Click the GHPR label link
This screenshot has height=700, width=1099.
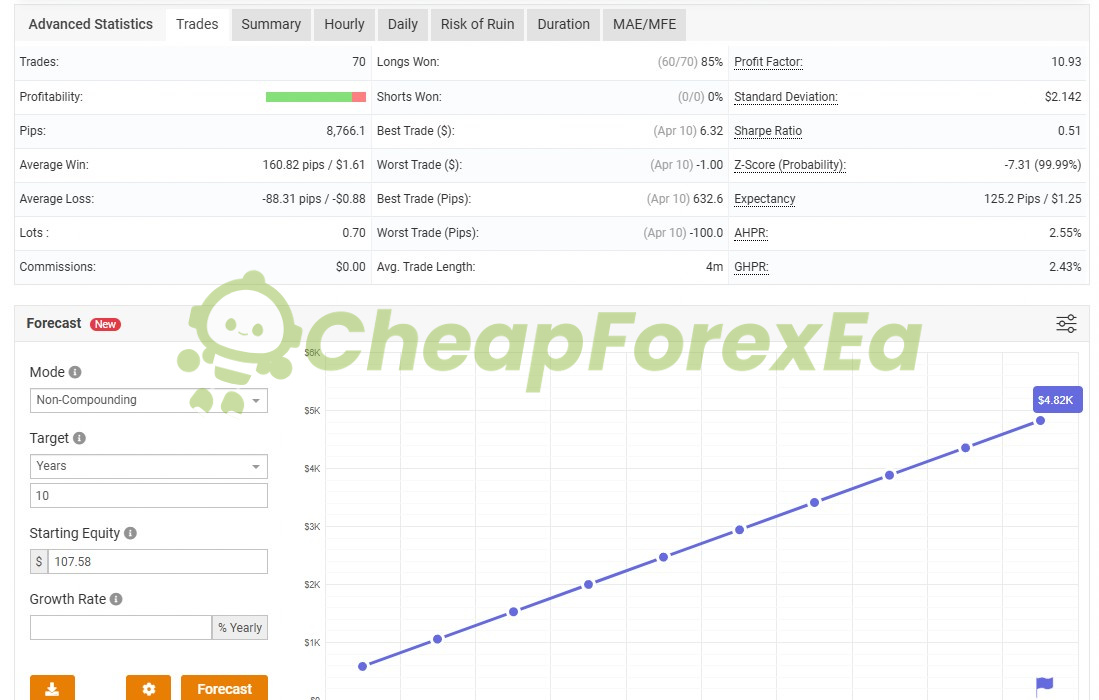pos(751,267)
